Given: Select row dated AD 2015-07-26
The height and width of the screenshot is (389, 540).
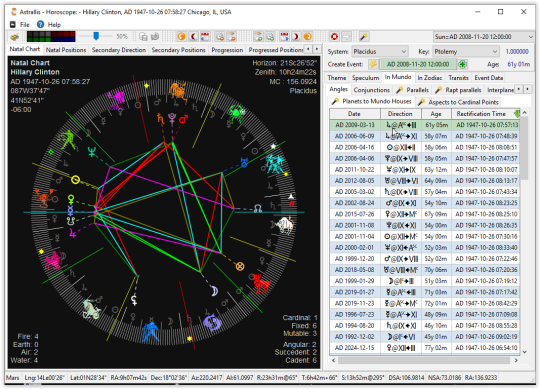Looking at the screenshot, I should pyautogui.click(x=424, y=214).
